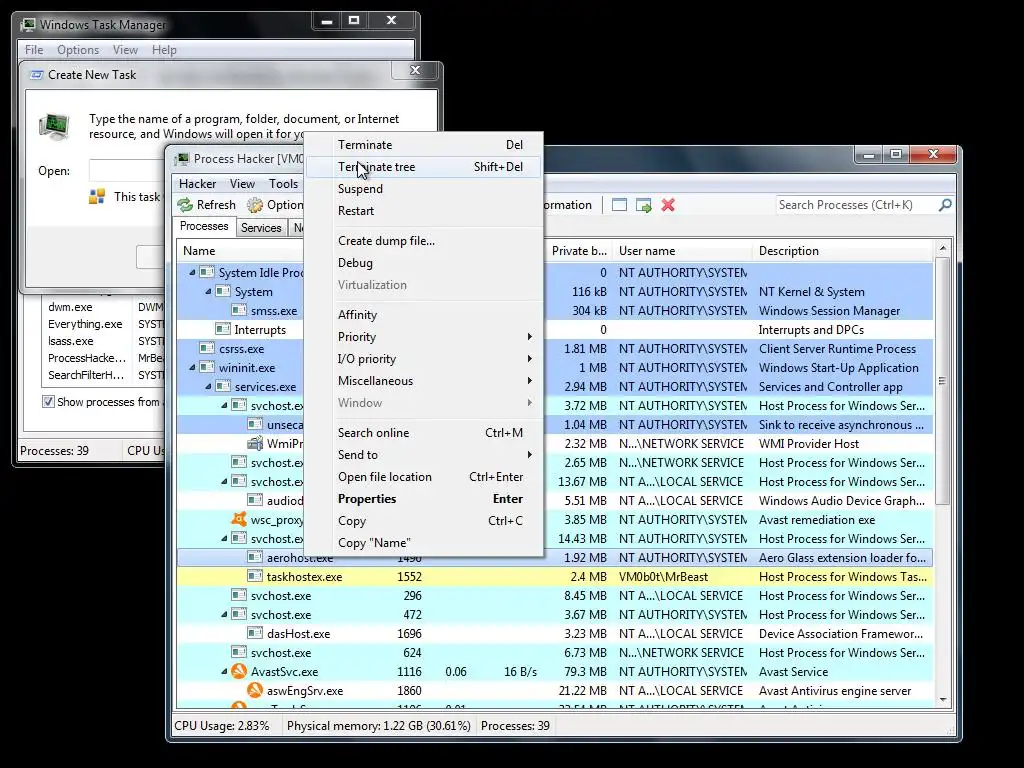
Task: Select the csrss.exe process icon
Action: [207, 348]
